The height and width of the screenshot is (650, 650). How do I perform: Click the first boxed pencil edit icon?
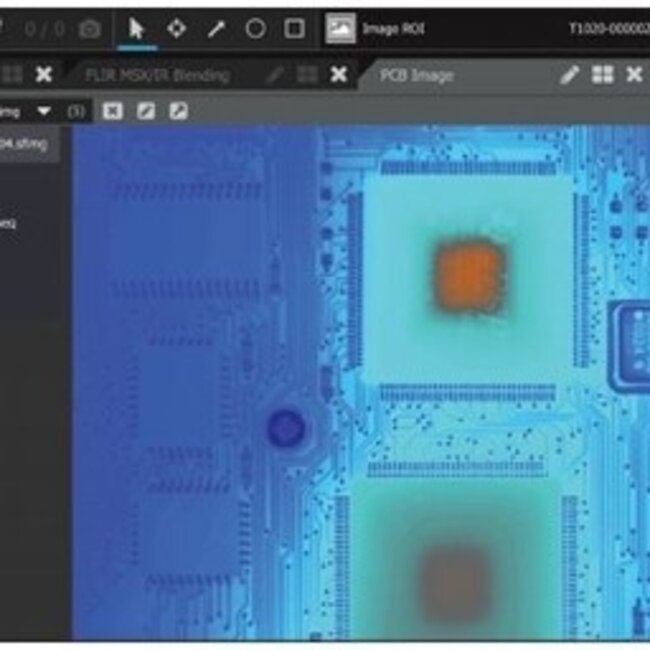146,111
